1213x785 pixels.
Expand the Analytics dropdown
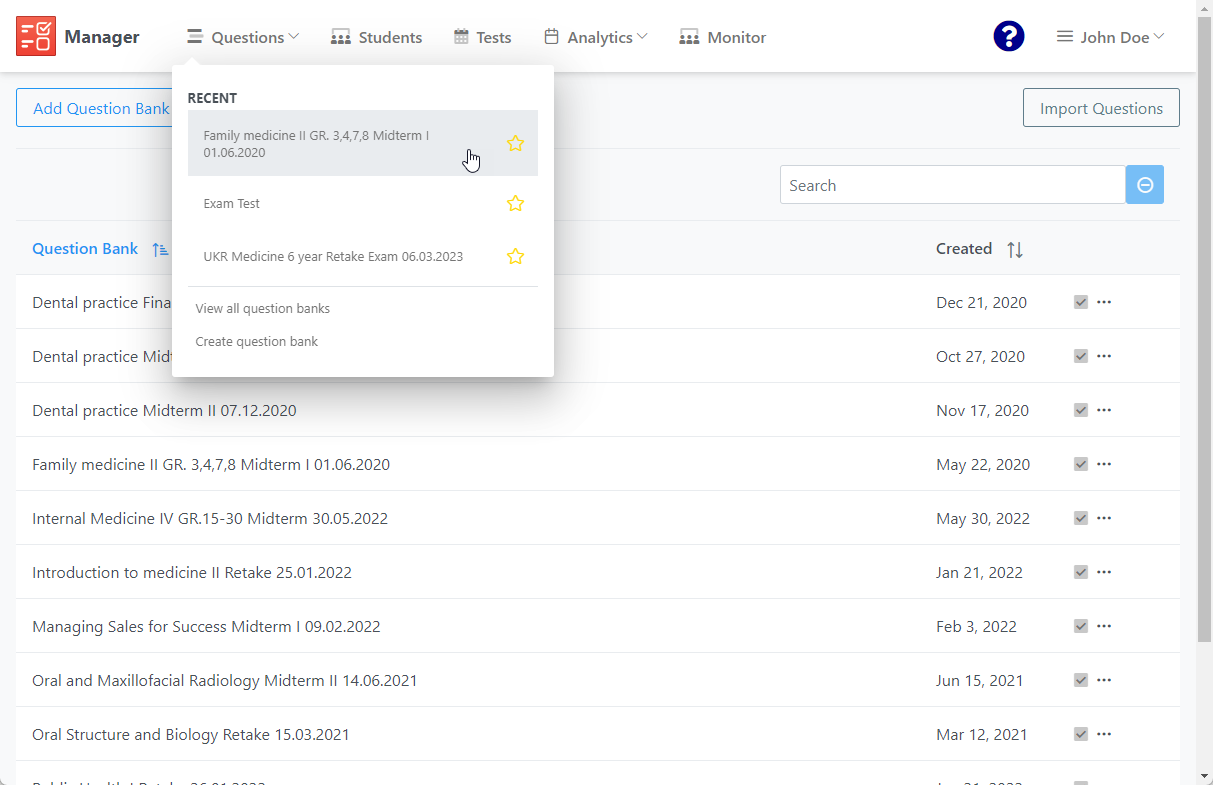[x=596, y=38]
